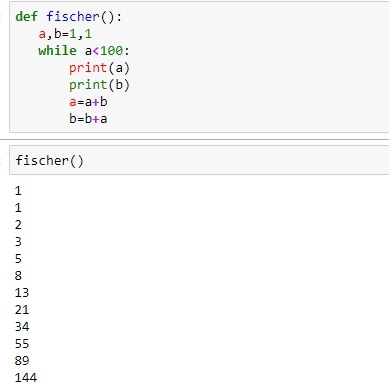Click output value 144

(26, 378)
